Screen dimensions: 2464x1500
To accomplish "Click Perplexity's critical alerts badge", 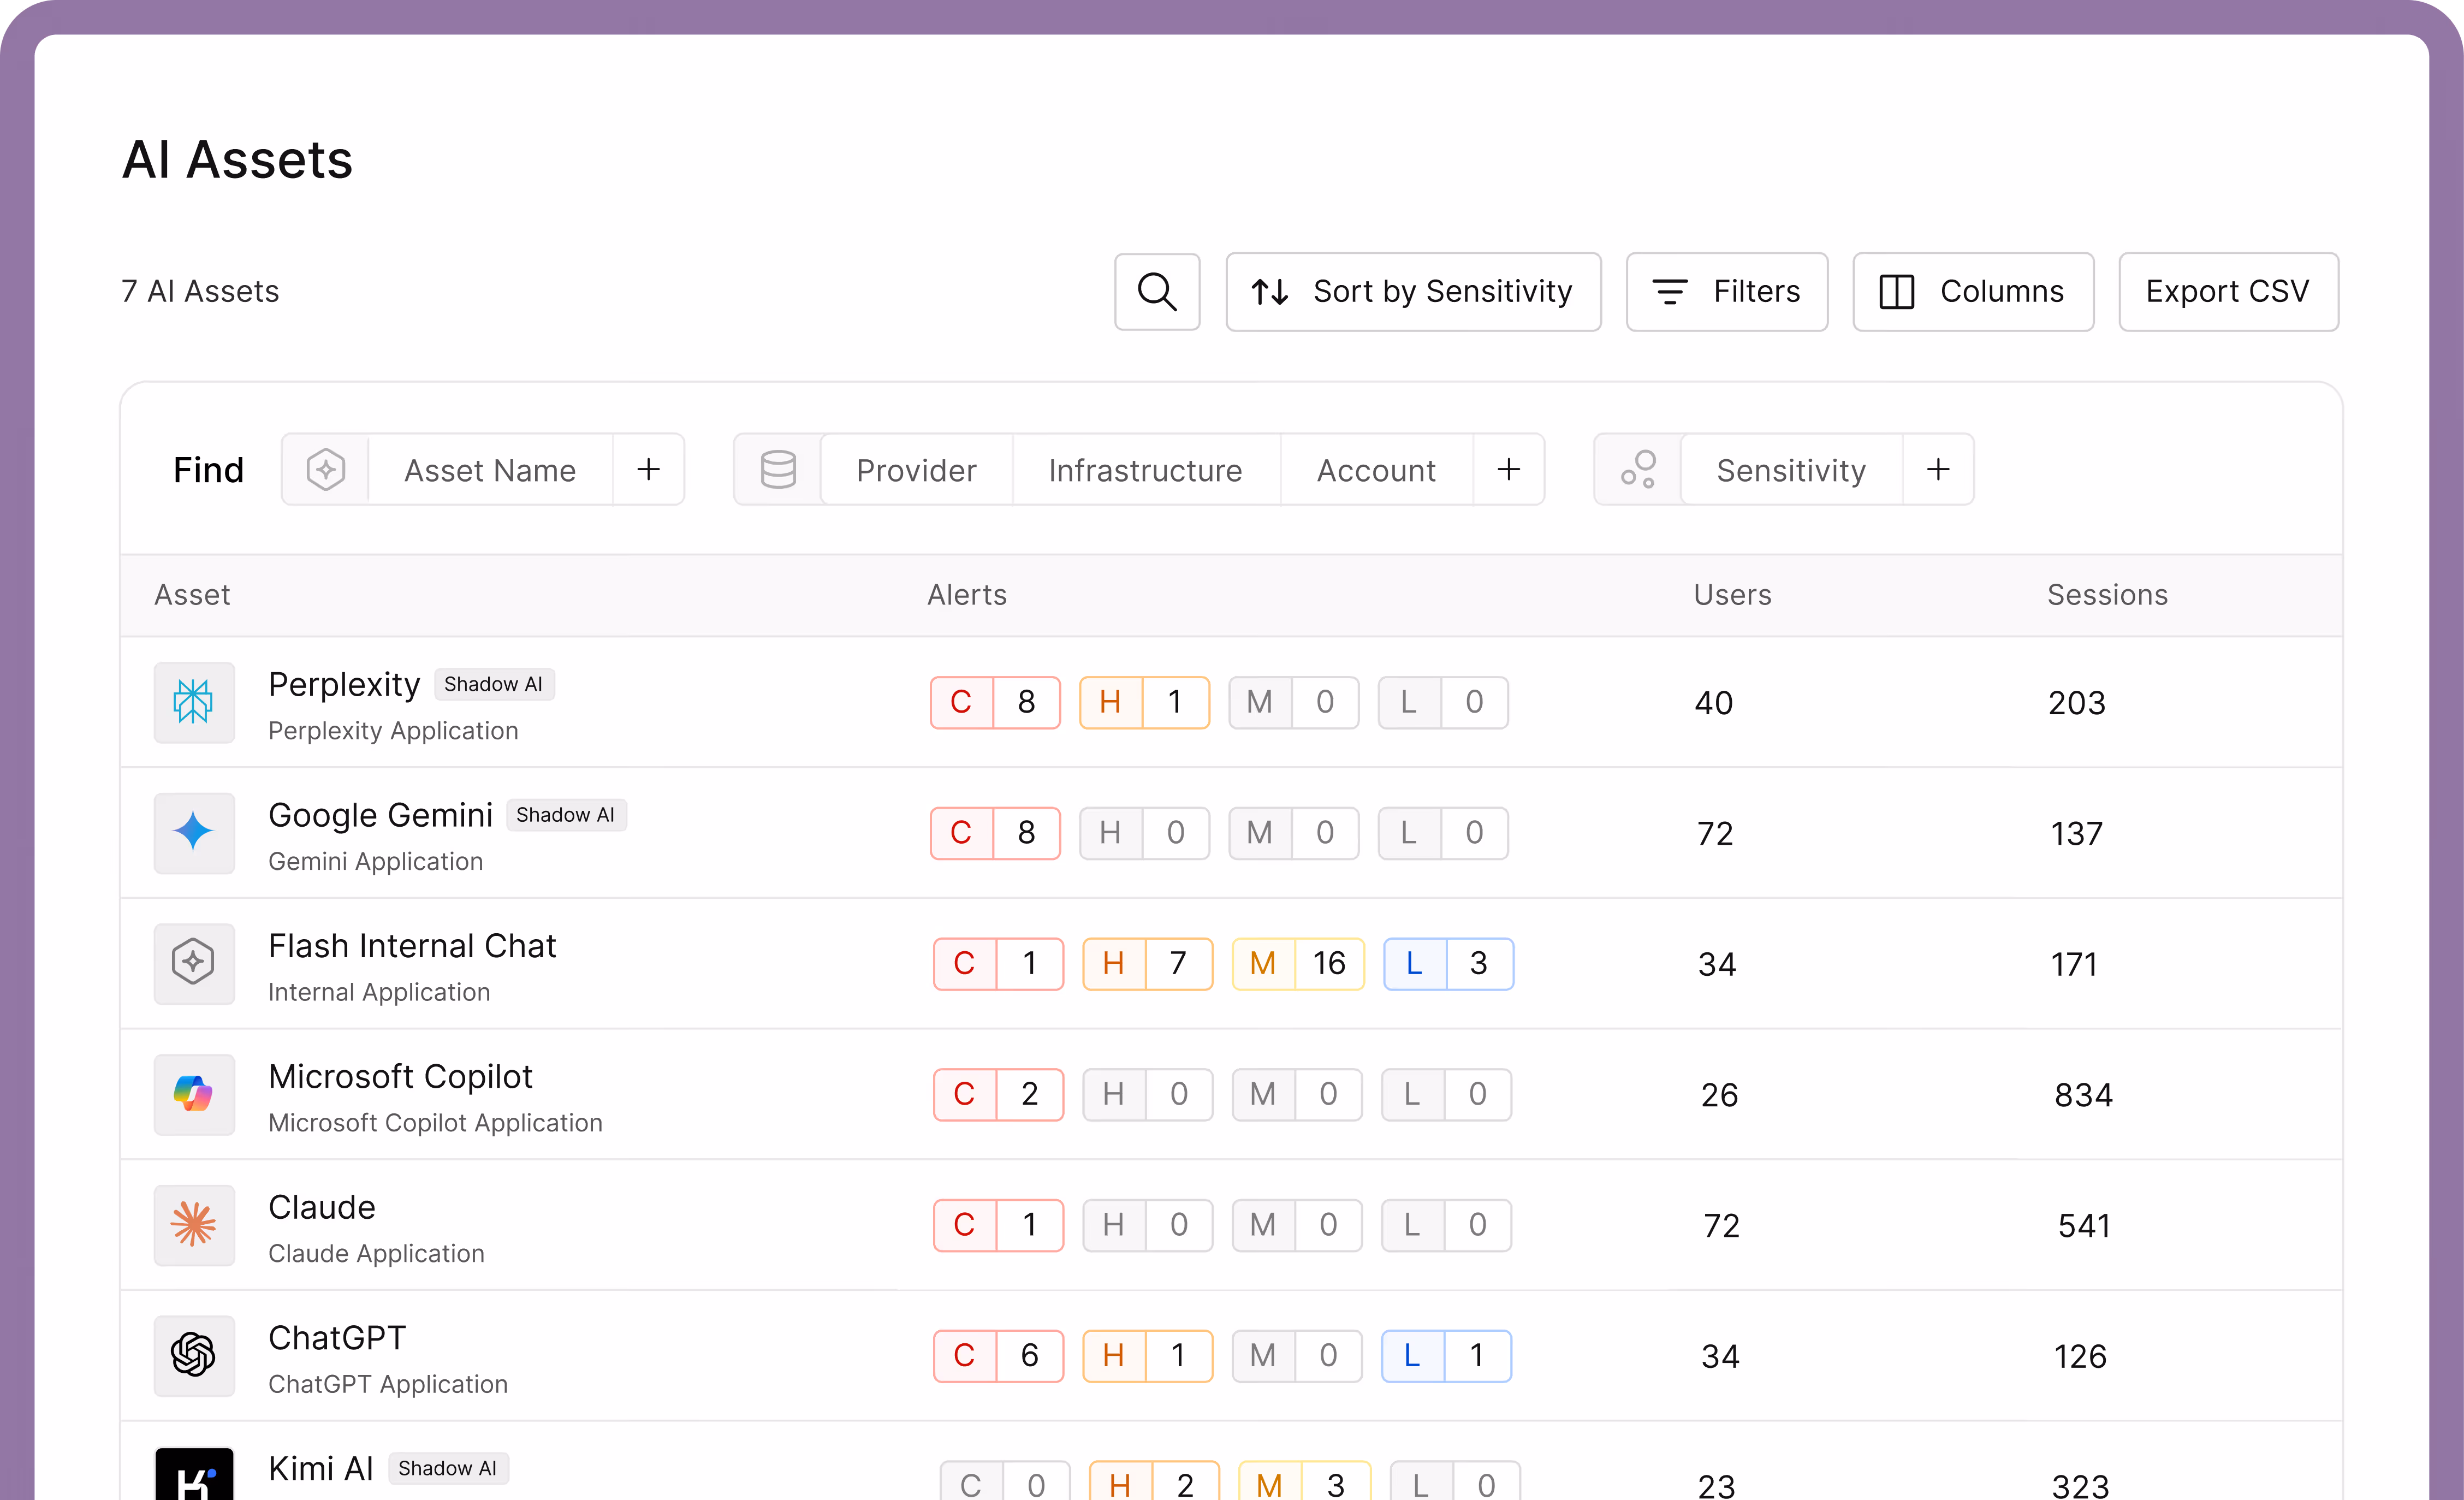I will coord(994,702).
